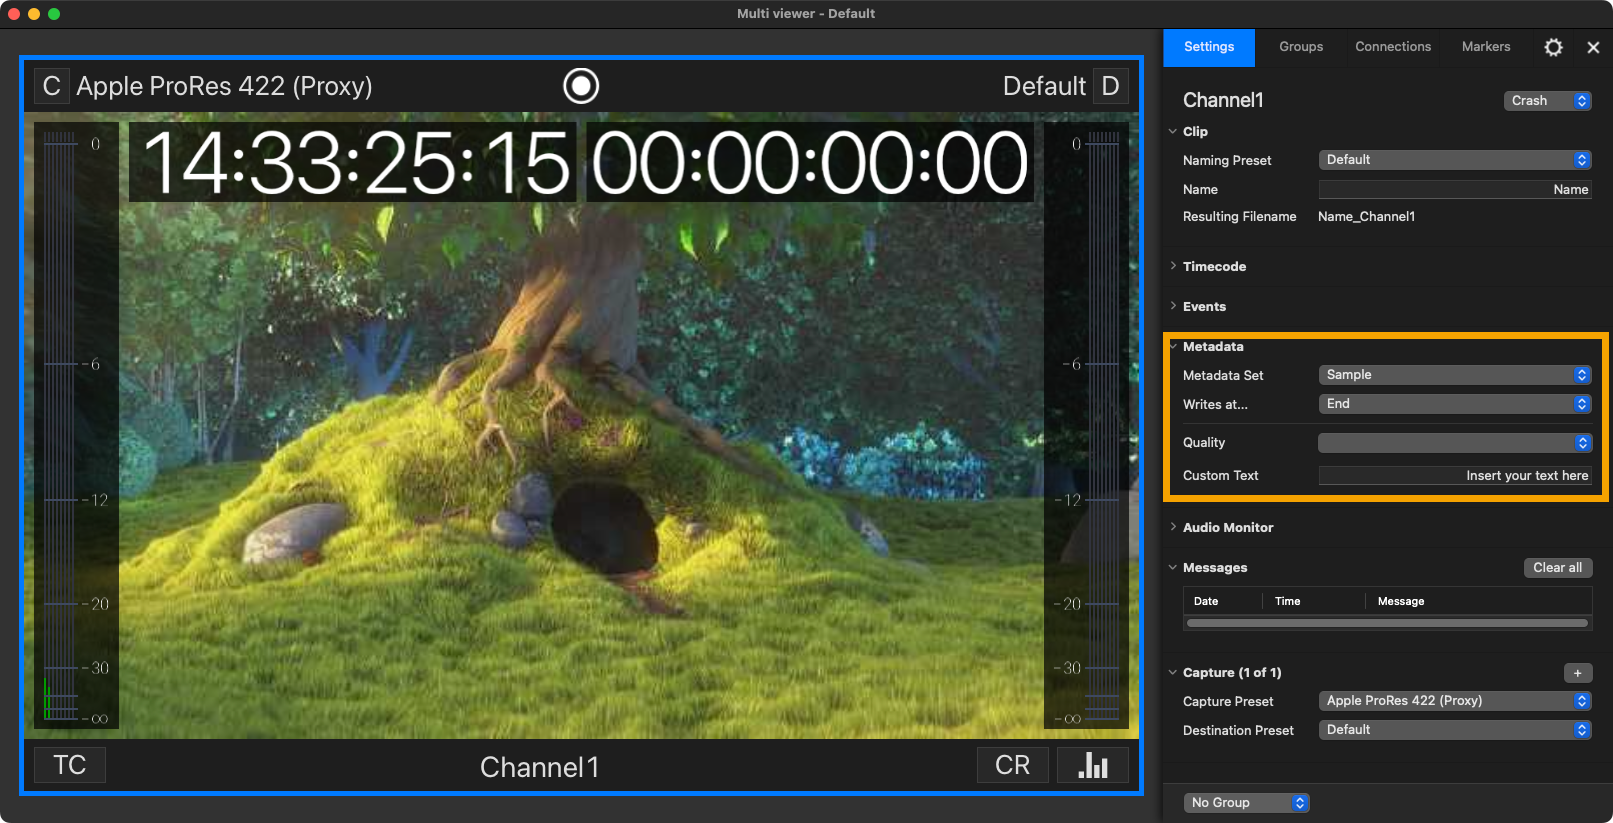The height and width of the screenshot is (823, 1613).
Task: Open the Connections tab
Action: (x=1393, y=47)
